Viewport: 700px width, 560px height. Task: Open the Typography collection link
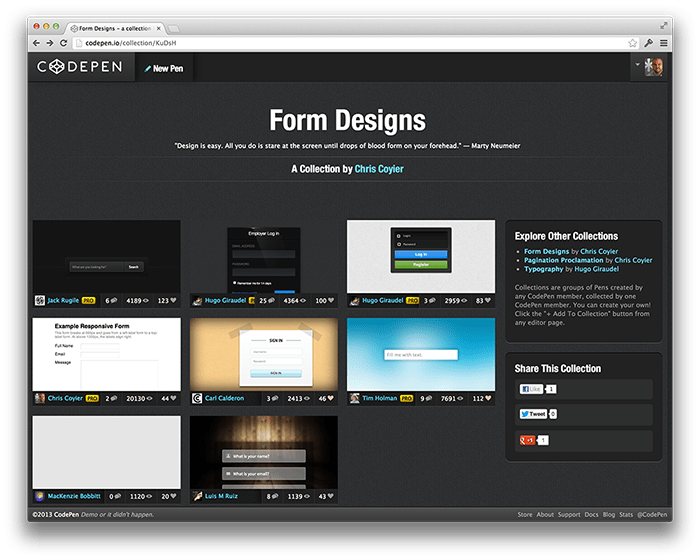(x=543, y=269)
